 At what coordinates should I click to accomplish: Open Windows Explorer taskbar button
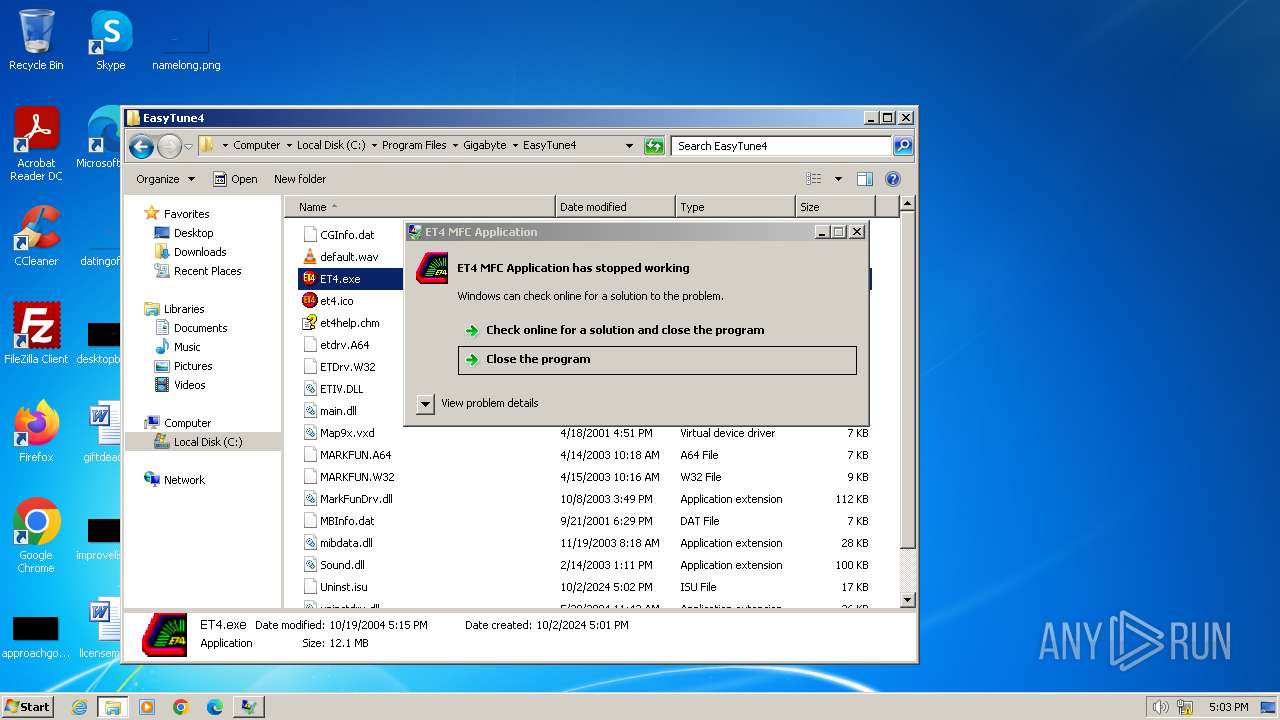112,707
